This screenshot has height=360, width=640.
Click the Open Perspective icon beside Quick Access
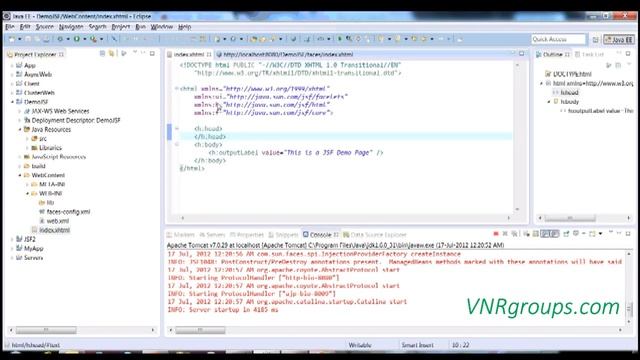click(596, 40)
